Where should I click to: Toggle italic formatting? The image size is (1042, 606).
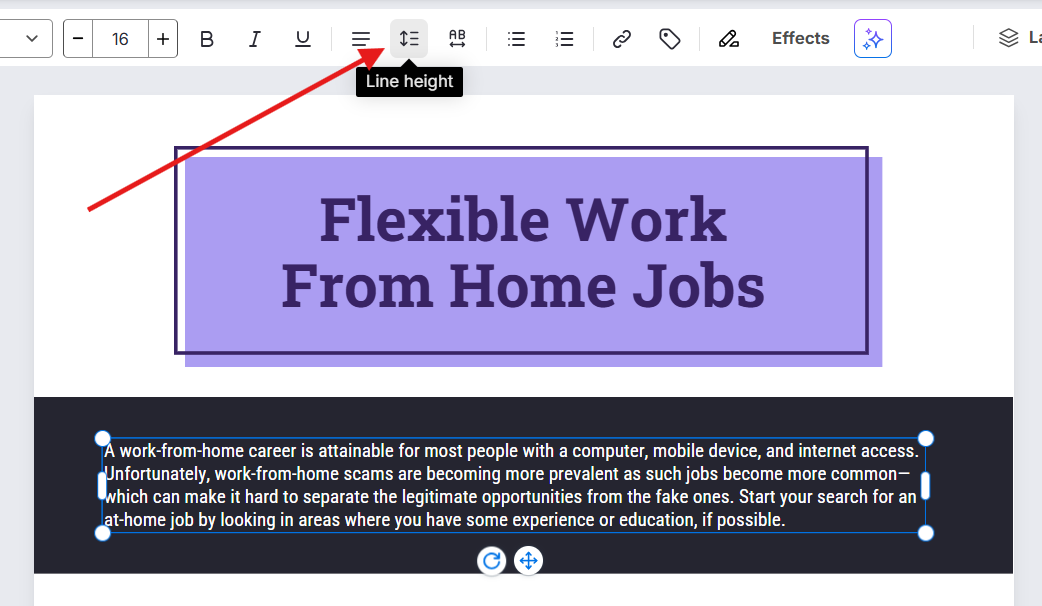(x=254, y=39)
